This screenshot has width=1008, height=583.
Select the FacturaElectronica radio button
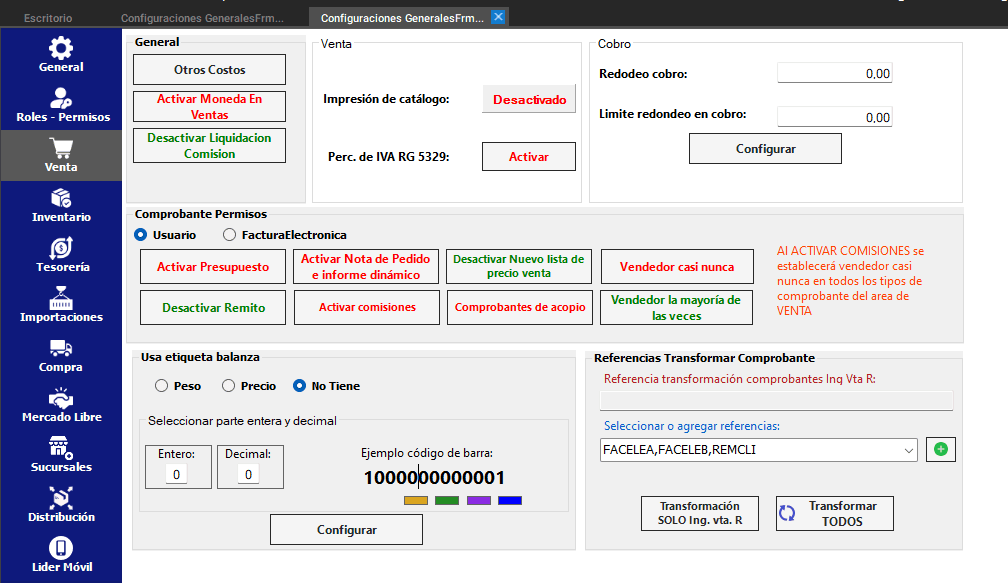230,235
